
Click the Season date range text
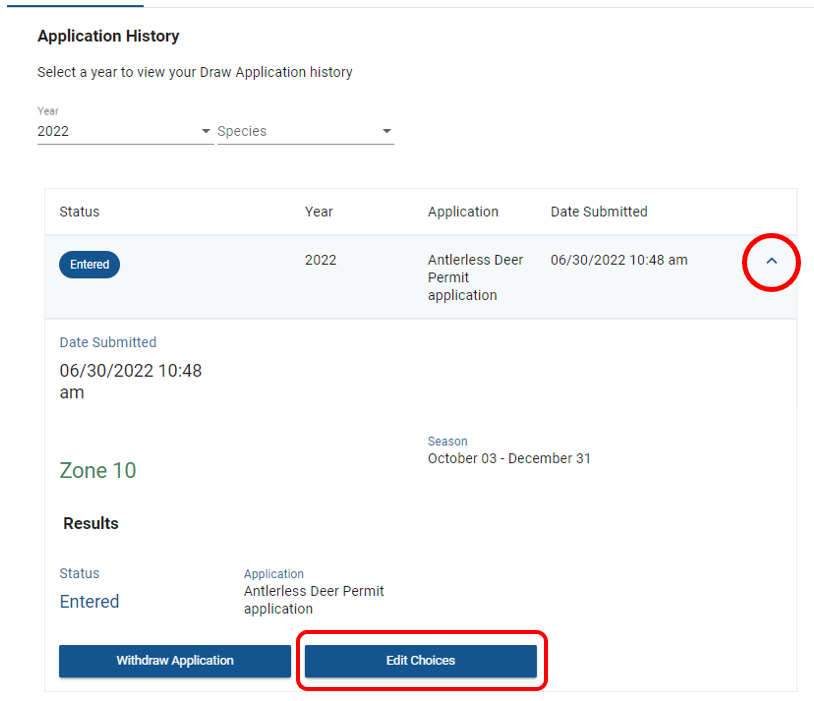(x=509, y=459)
